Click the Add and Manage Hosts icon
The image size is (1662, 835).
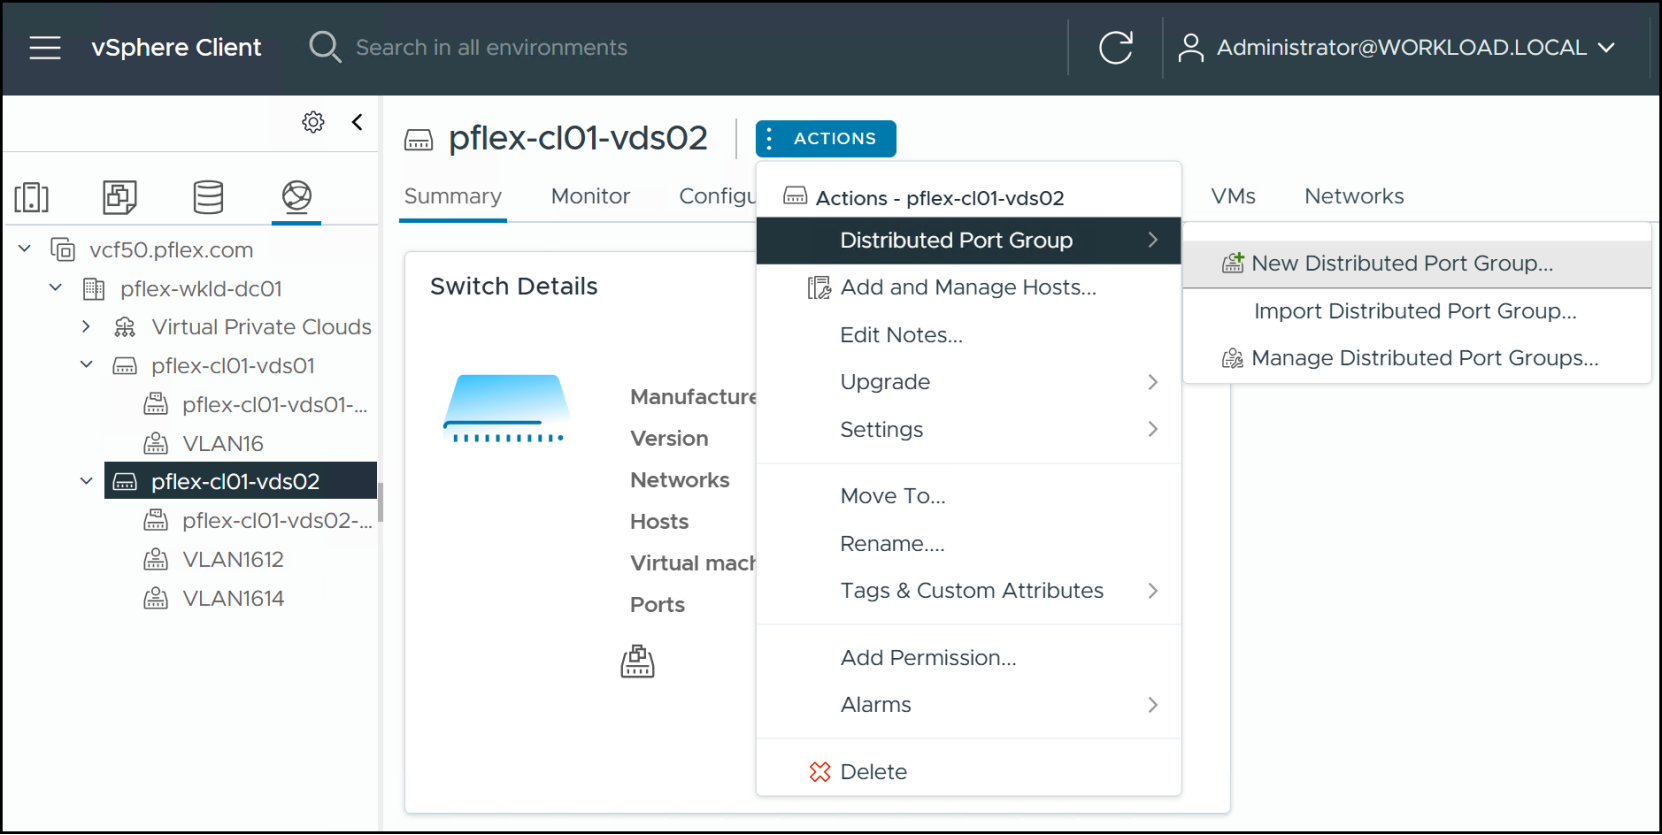pyautogui.click(x=819, y=288)
